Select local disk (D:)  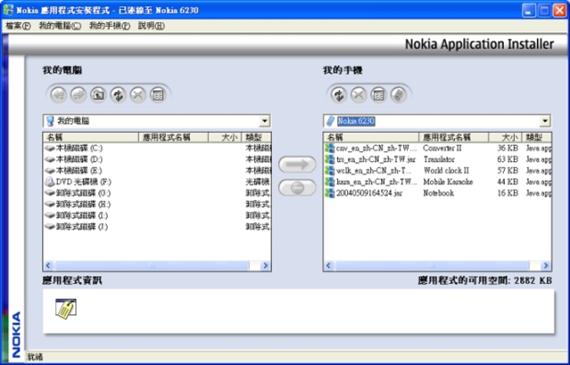tap(74, 159)
